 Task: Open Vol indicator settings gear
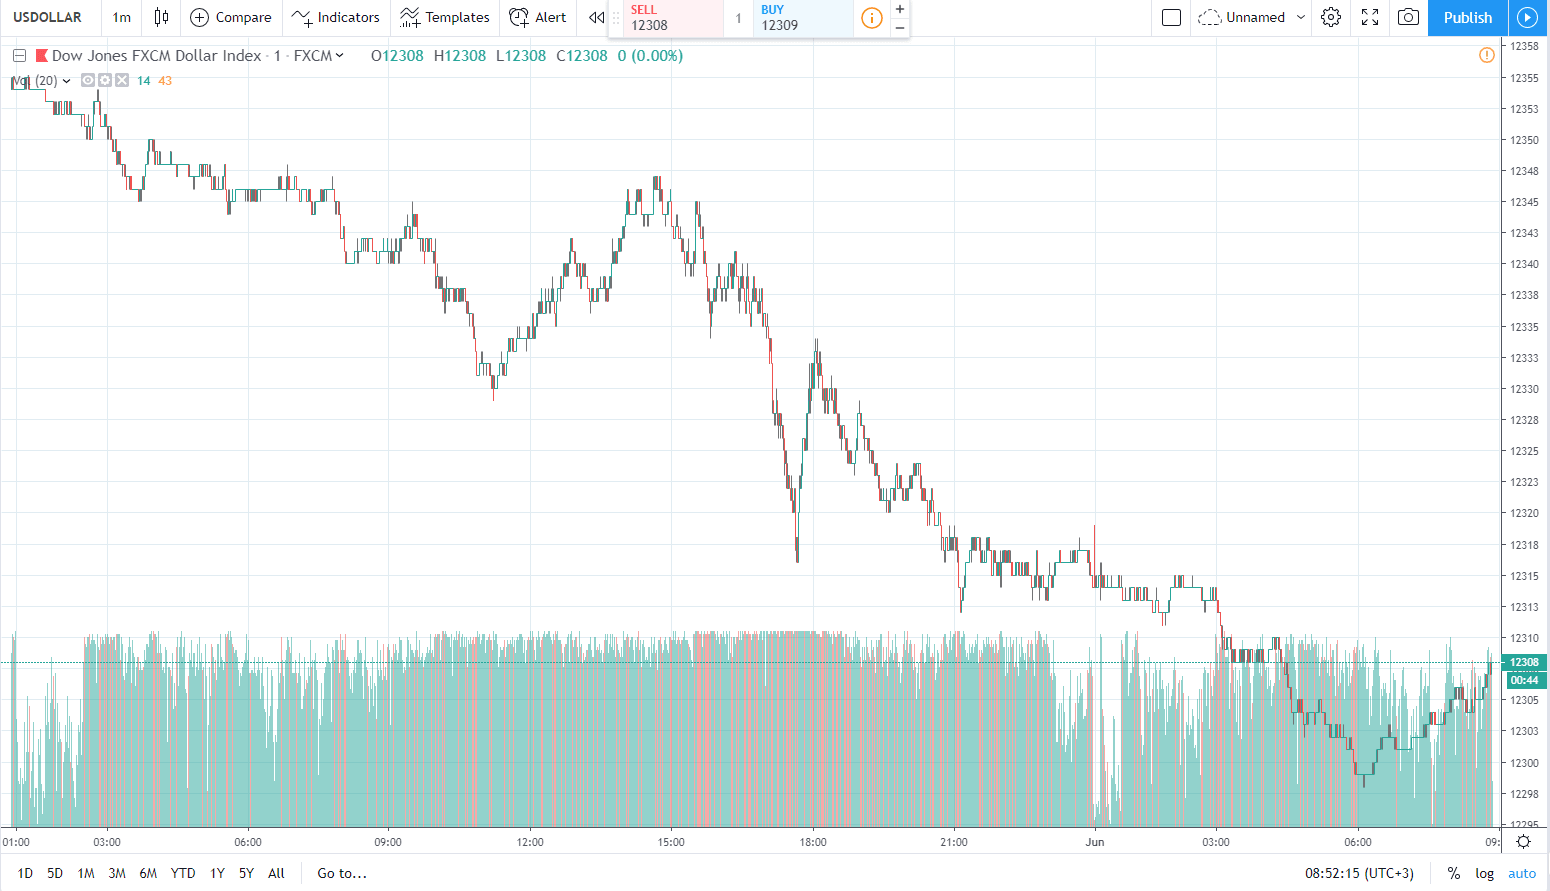click(105, 81)
